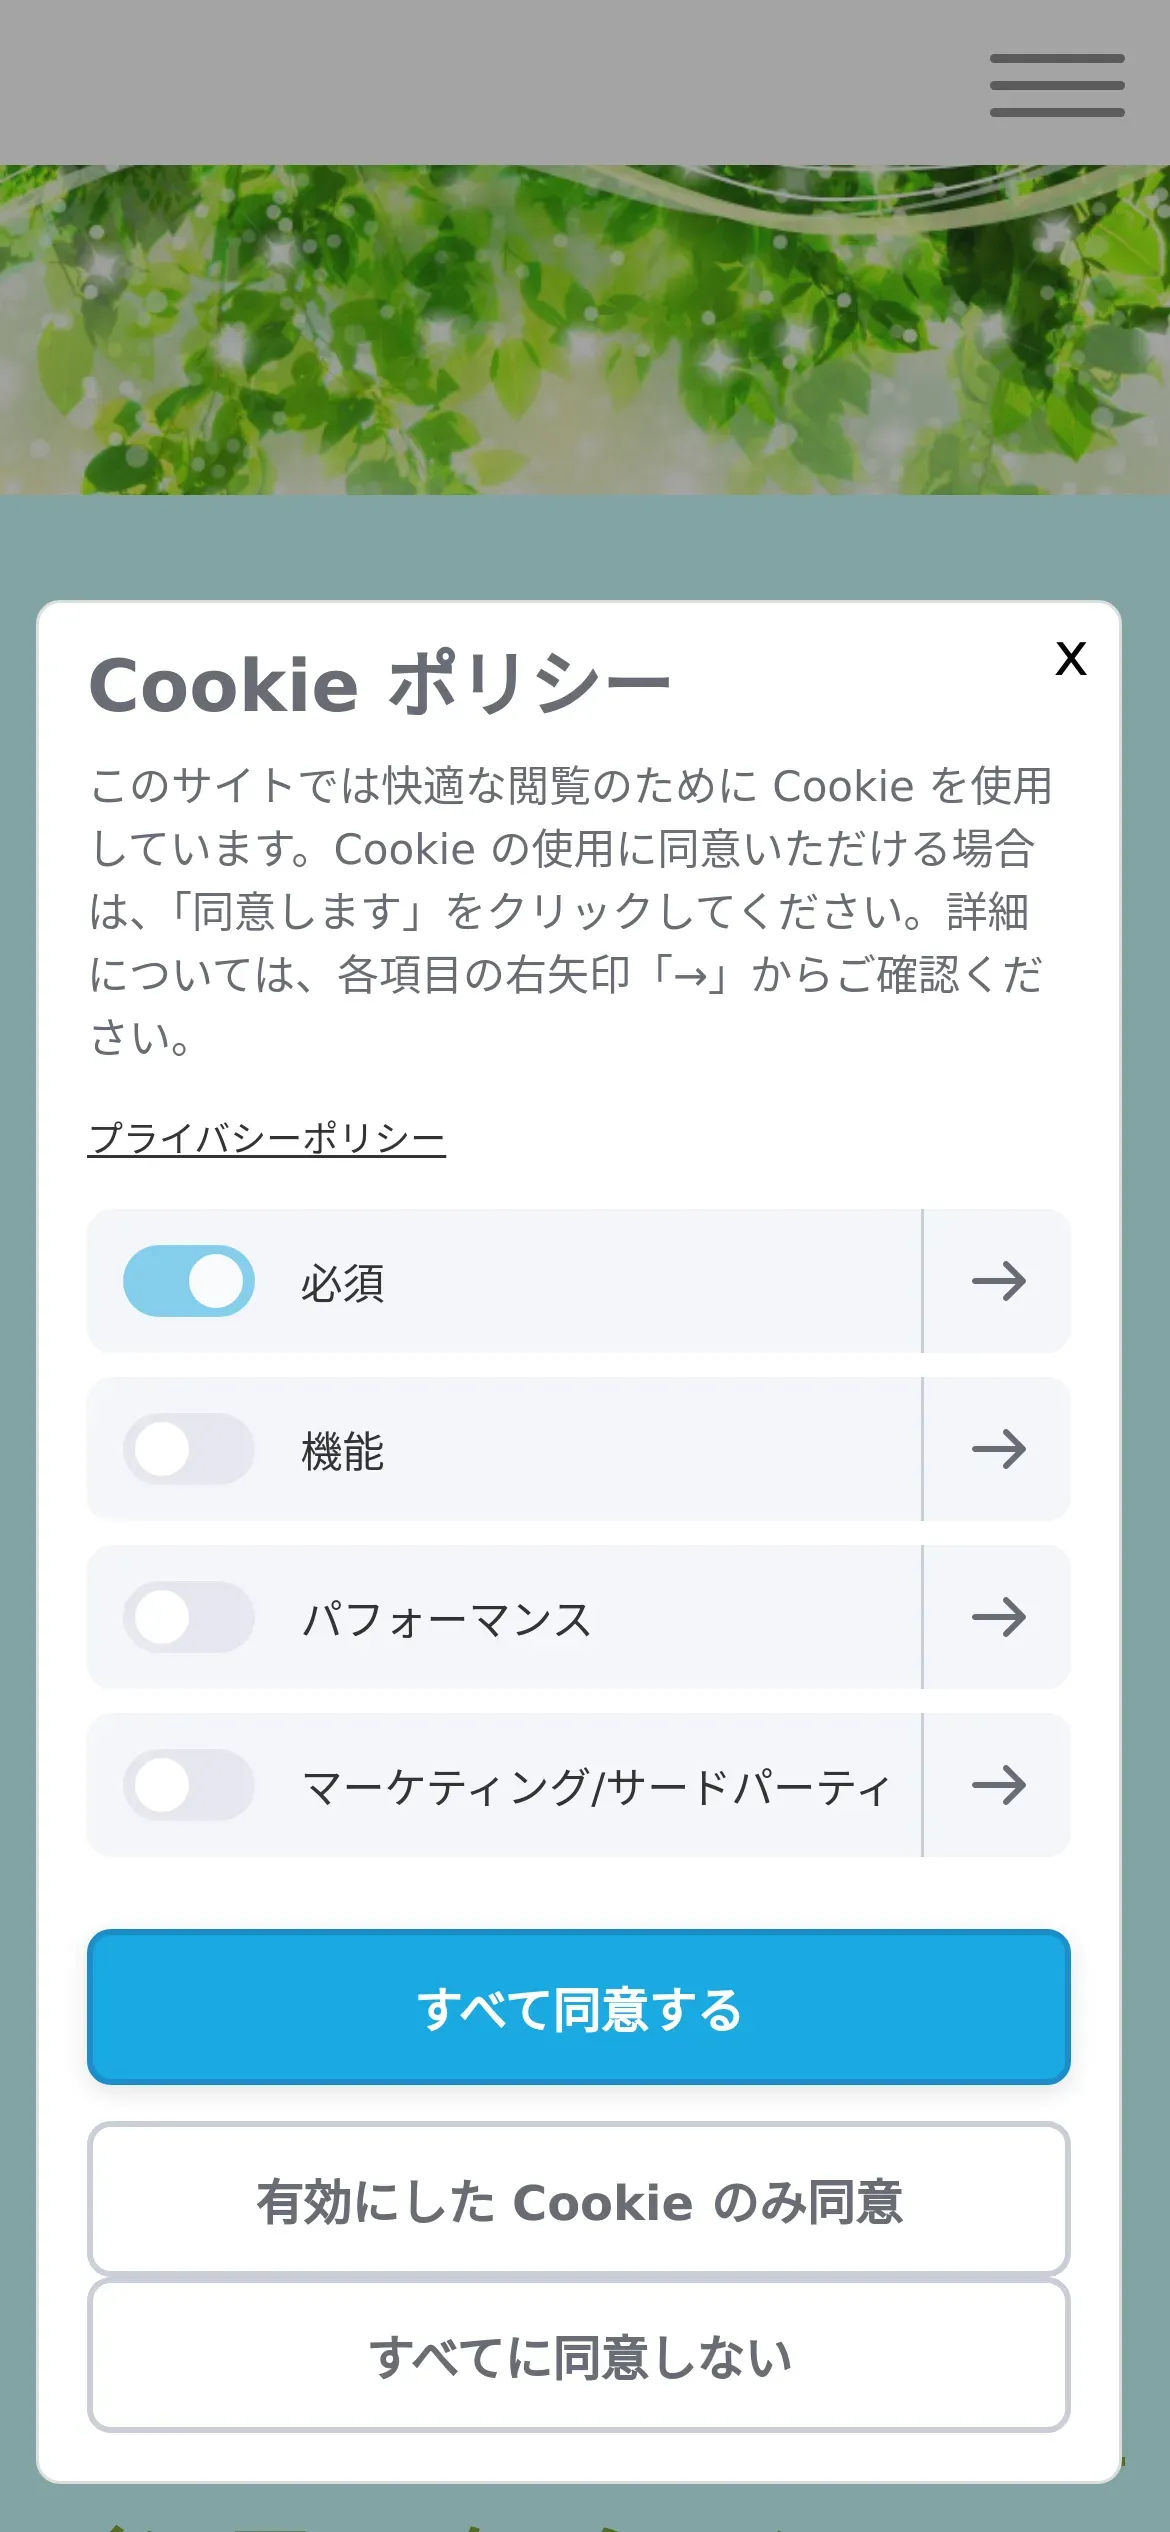Enable the 機能 cookie switch
The height and width of the screenshot is (2532, 1170).
coord(189,1449)
